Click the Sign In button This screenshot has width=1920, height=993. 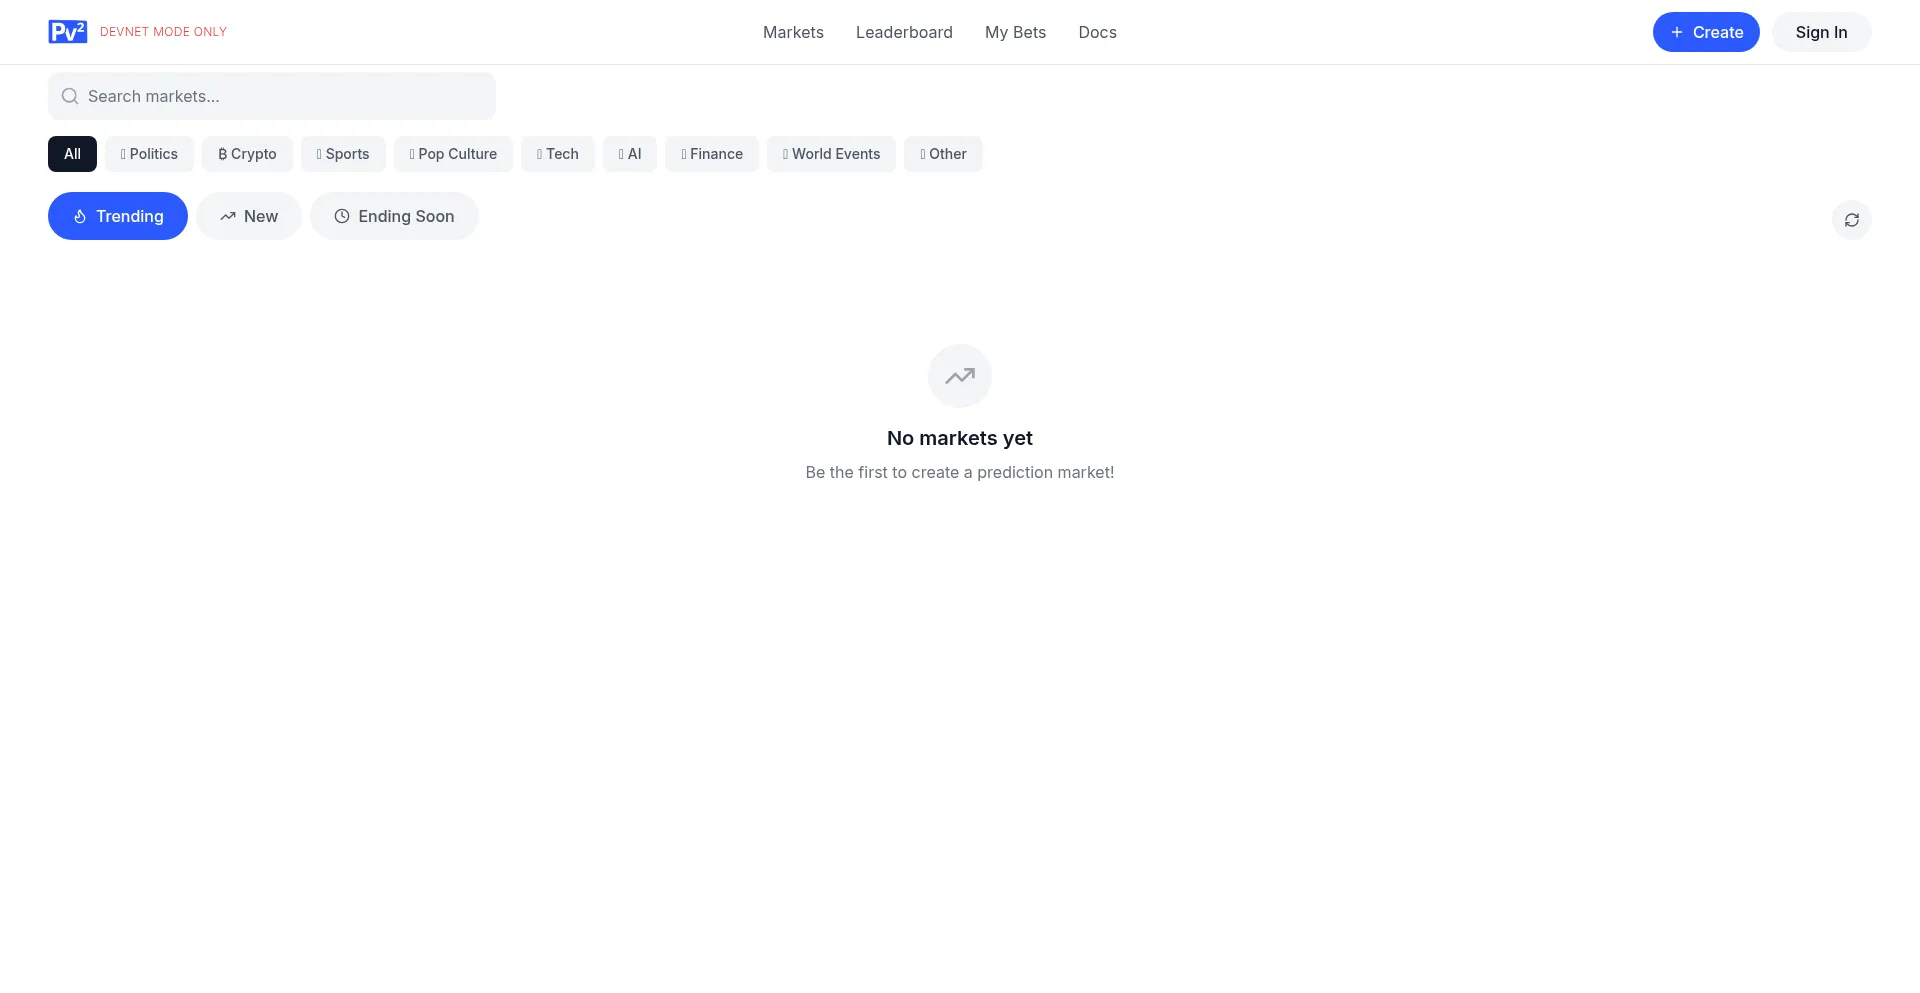(1821, 32)
